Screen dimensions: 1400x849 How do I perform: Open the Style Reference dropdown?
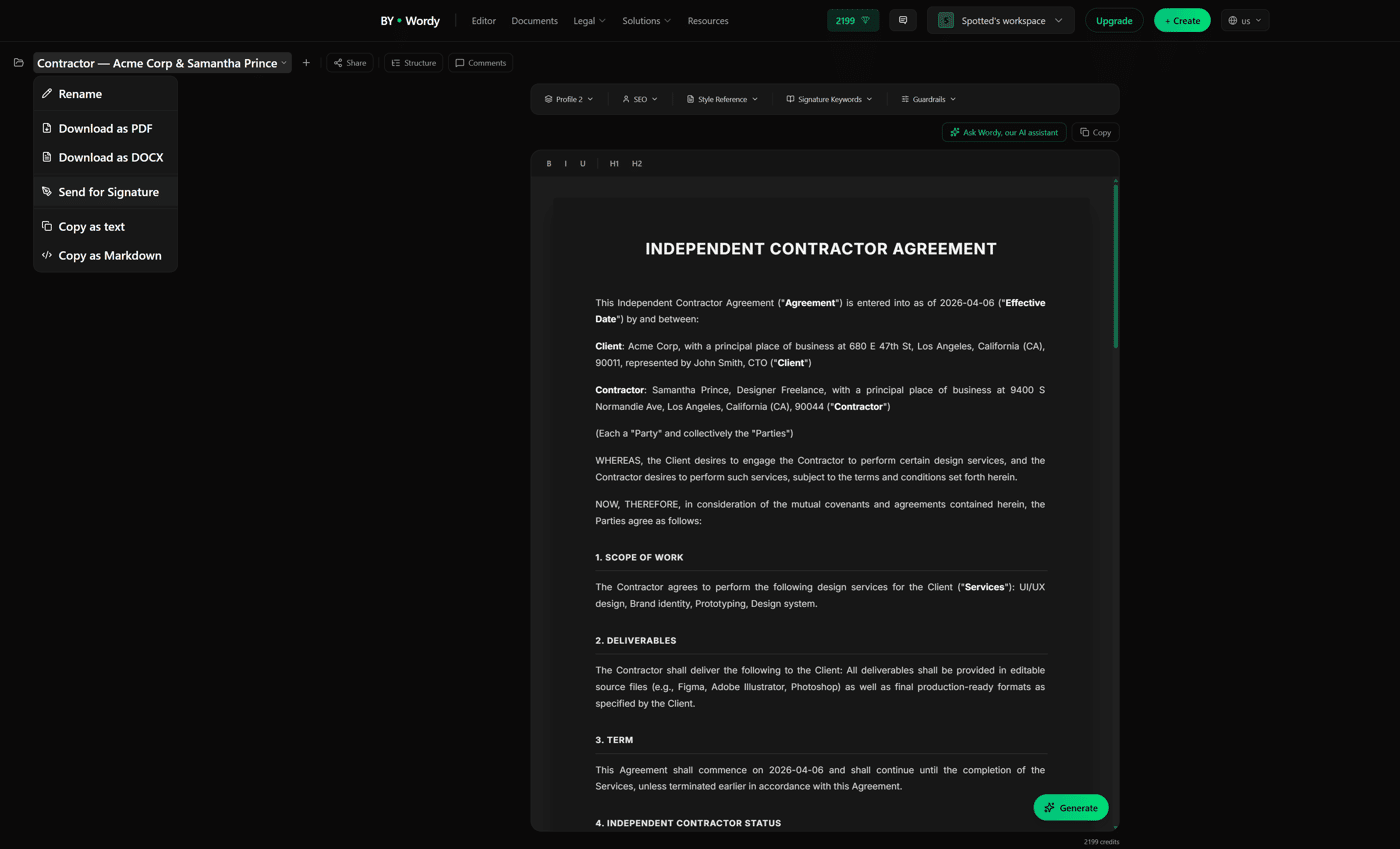pyautogui.click(x=722, y=99)
